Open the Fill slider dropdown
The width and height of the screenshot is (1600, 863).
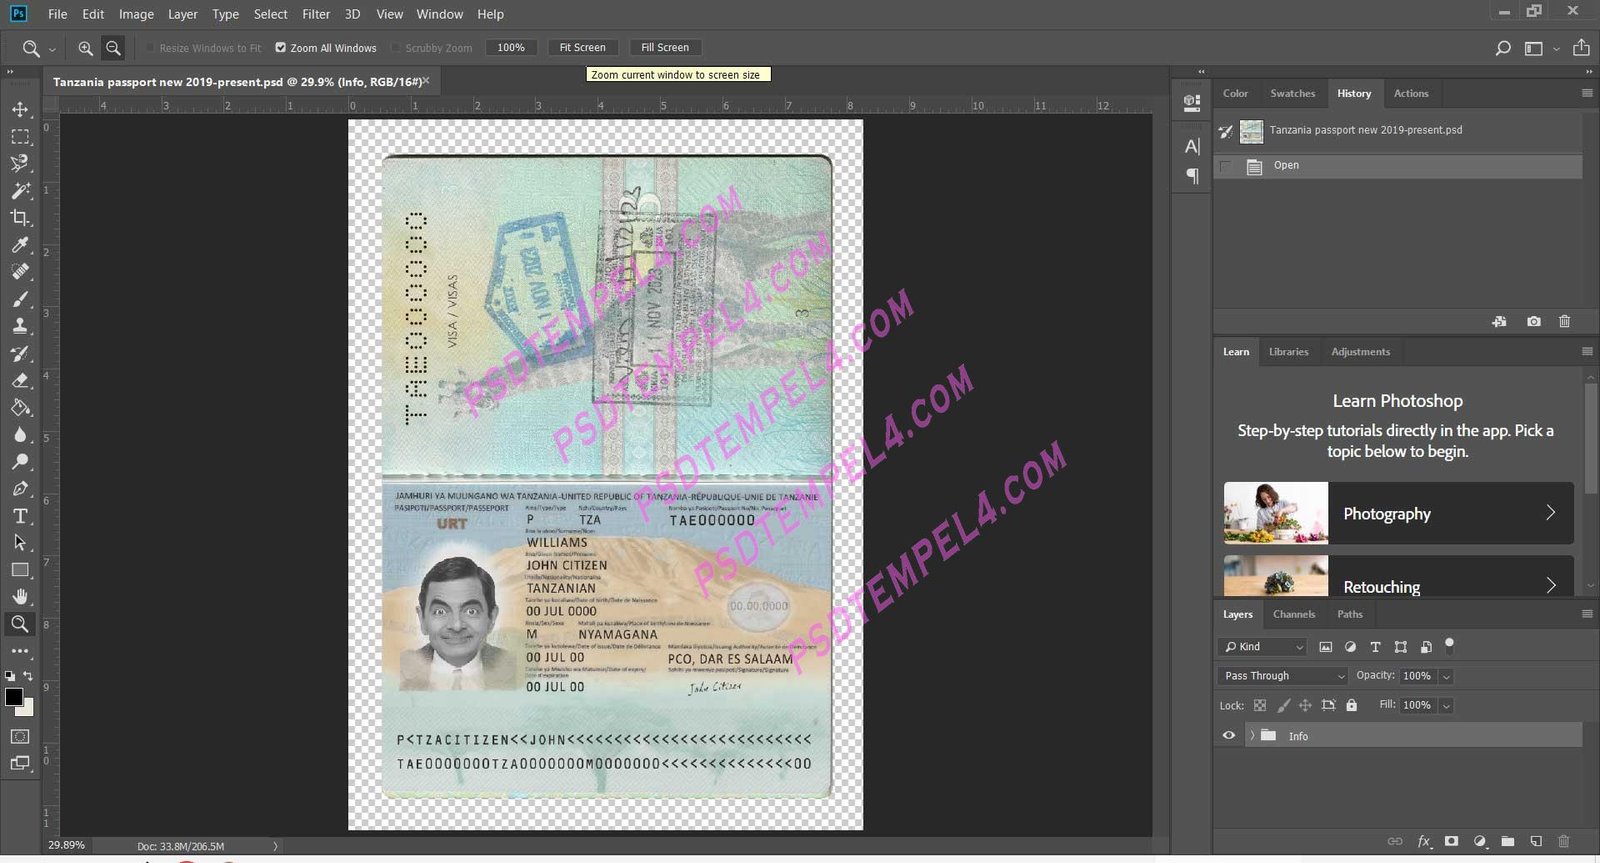(x=1446, y=706)
